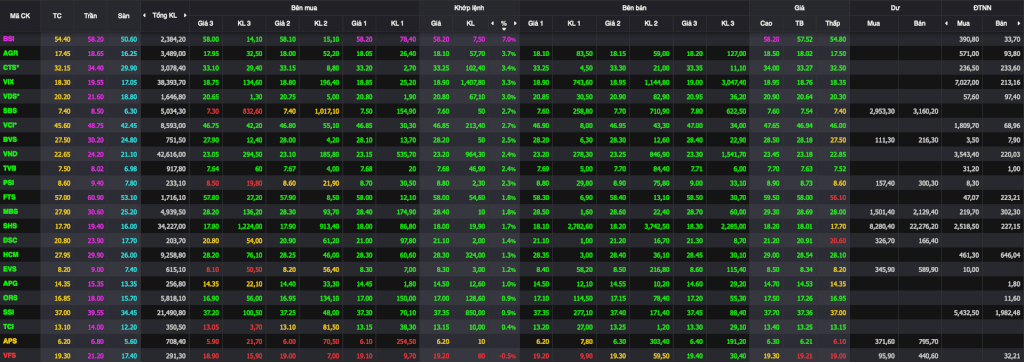The image size is (1024, 362).
Task: Click the Bên mua group header
Action: point(304,7)
